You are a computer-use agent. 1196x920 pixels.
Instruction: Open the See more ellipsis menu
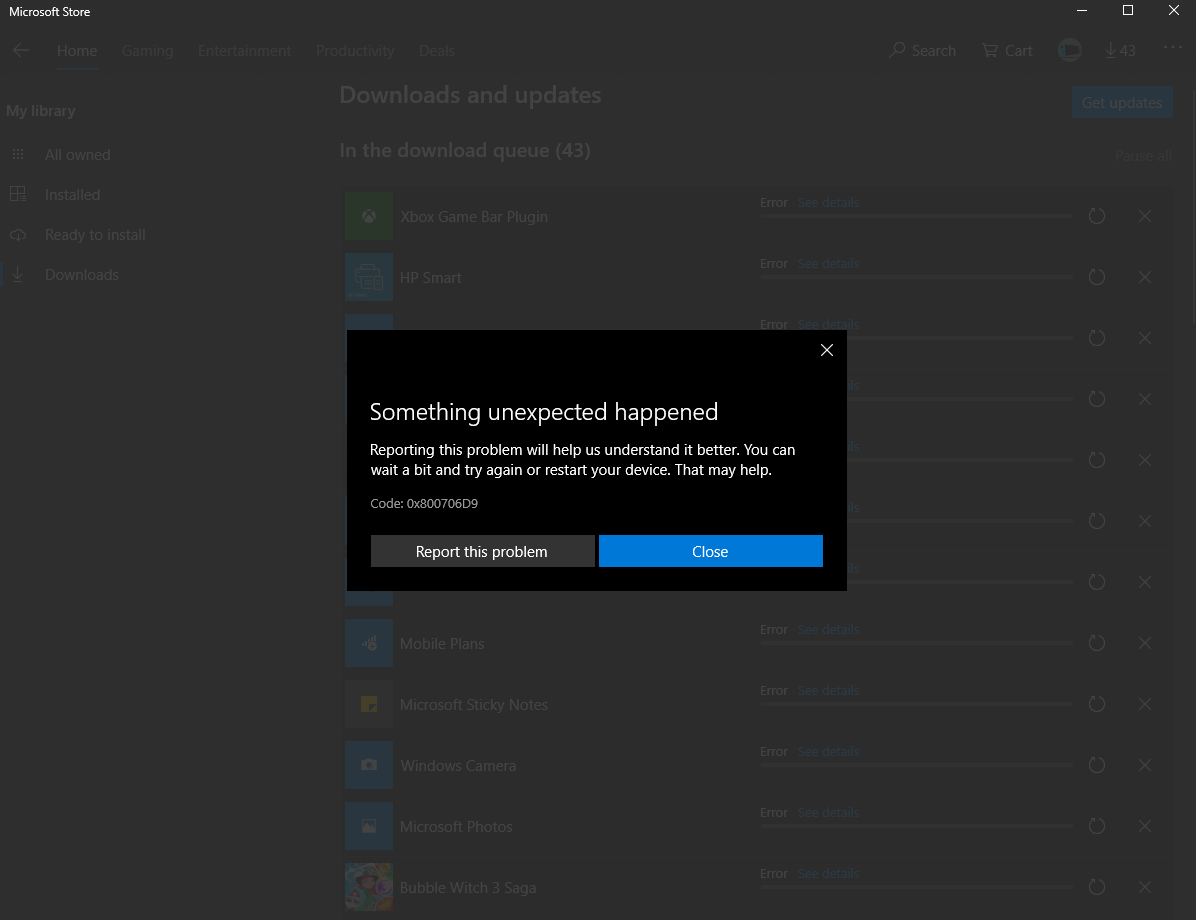tap(1173, 47)
